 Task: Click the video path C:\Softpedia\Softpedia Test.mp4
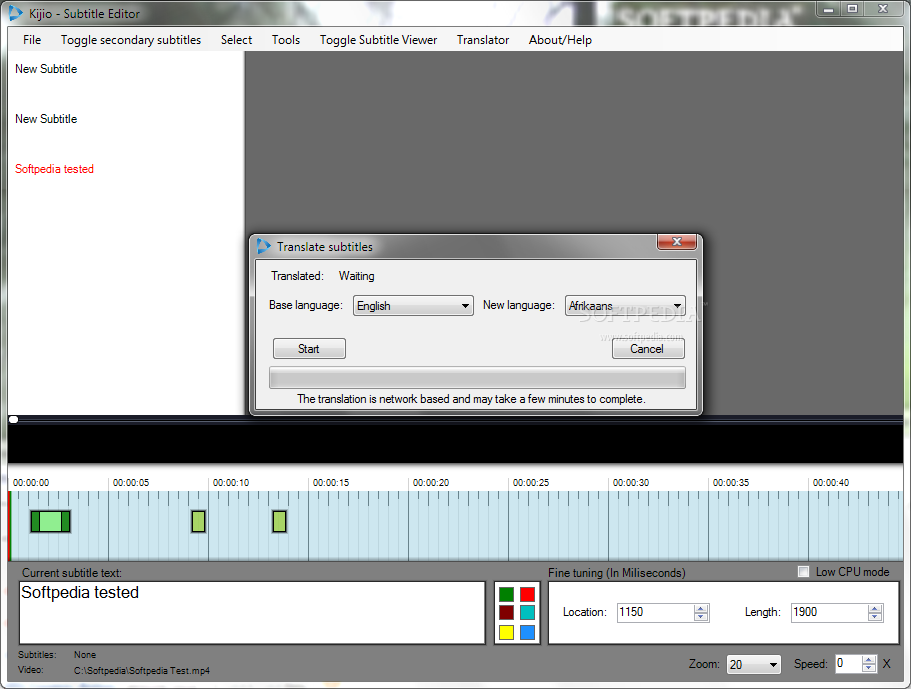pos(142,670)
